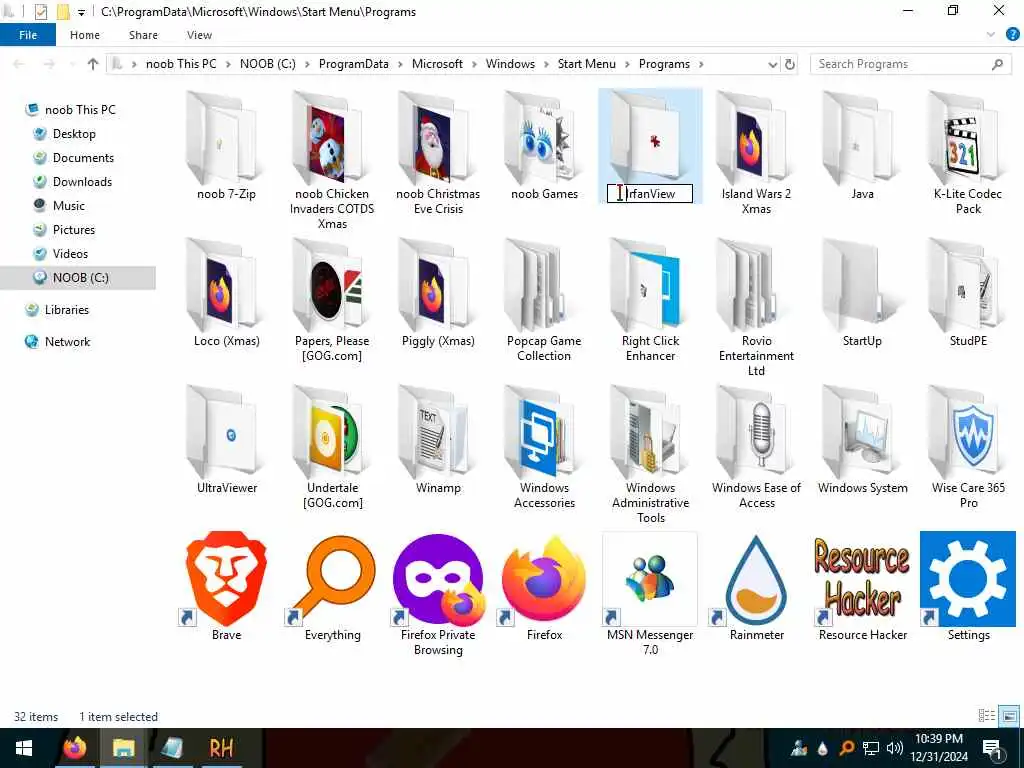1024x768 pixels.
Task: Select the Papers, Please [GOG.com] folder
Action: coord(332,285)
